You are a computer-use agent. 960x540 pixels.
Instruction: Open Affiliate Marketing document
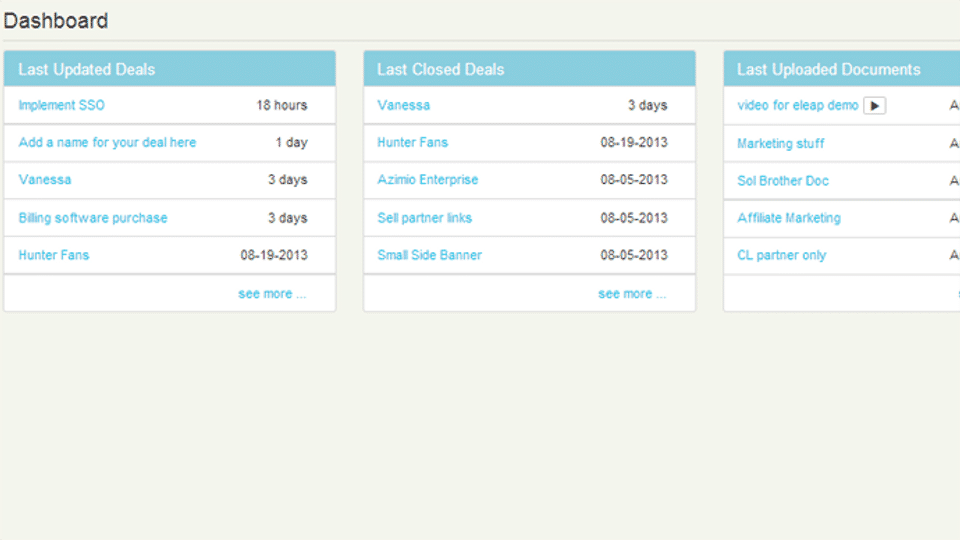(x=789, y=218)
